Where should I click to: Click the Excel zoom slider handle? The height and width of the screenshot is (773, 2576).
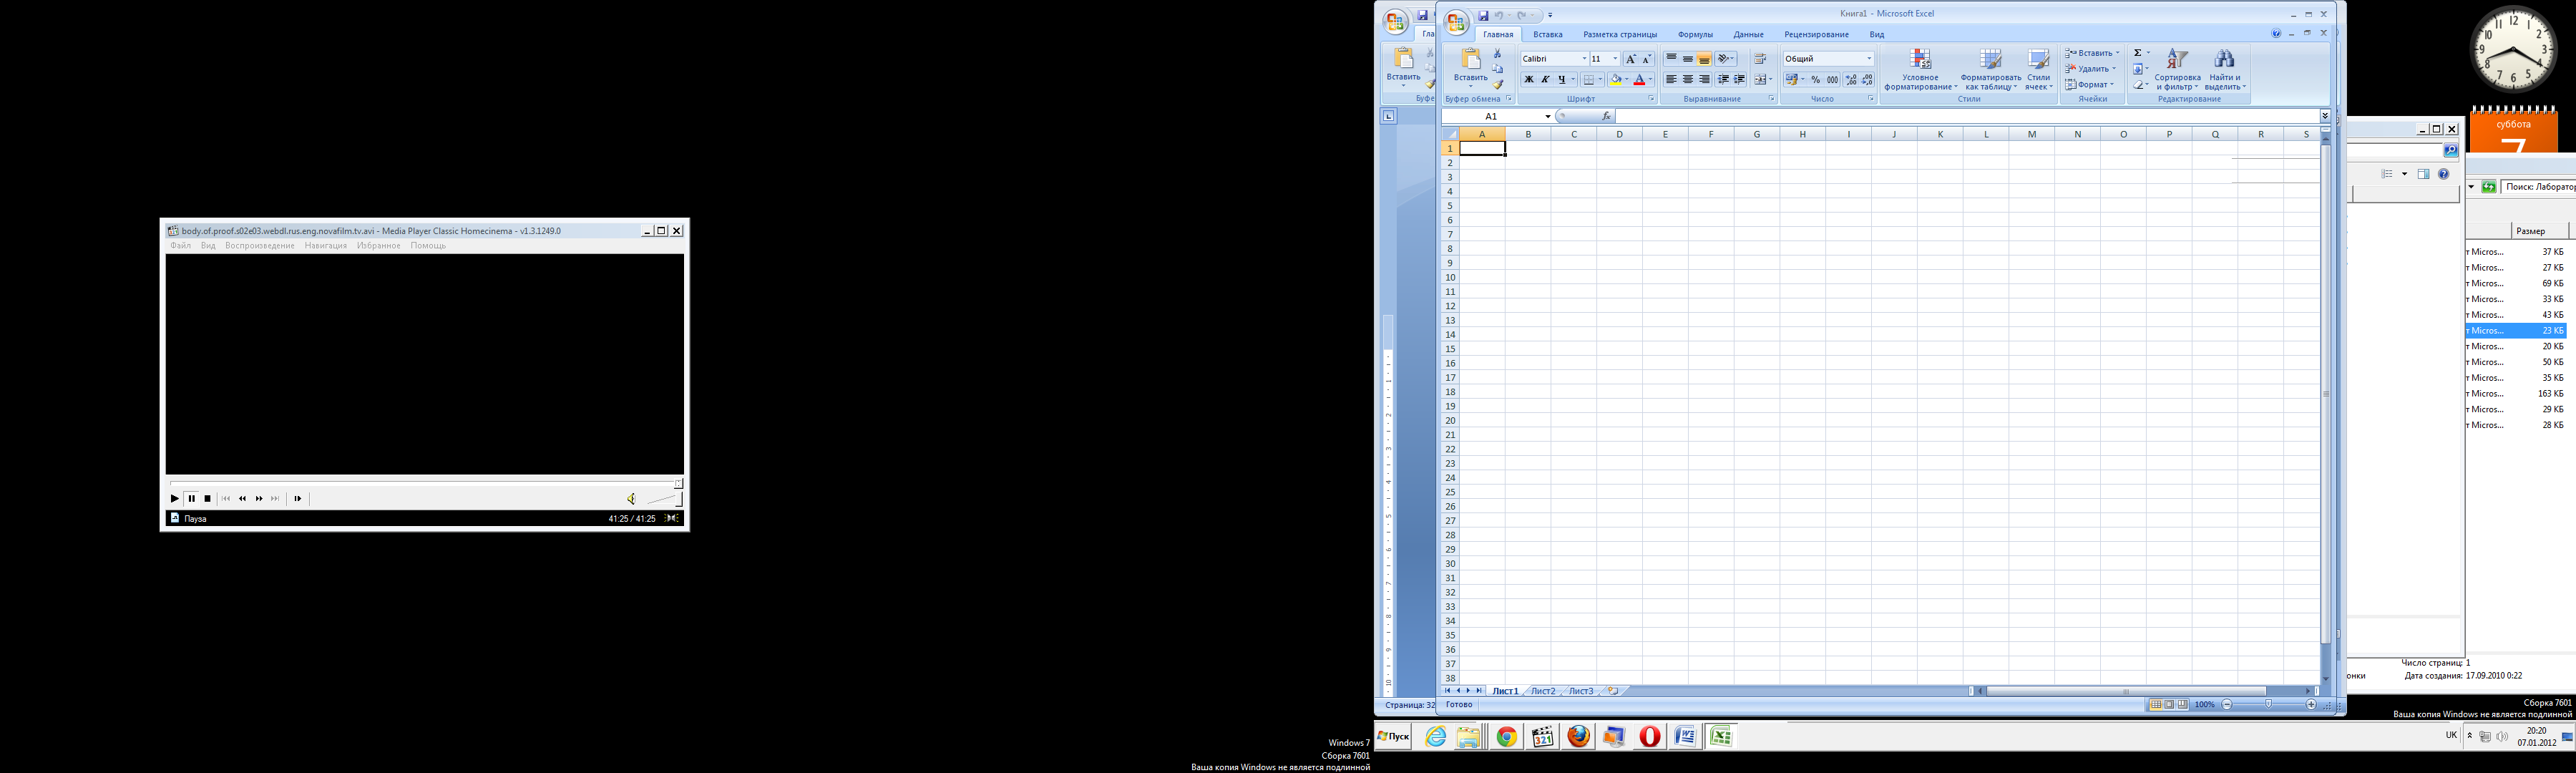[2268, 705]
